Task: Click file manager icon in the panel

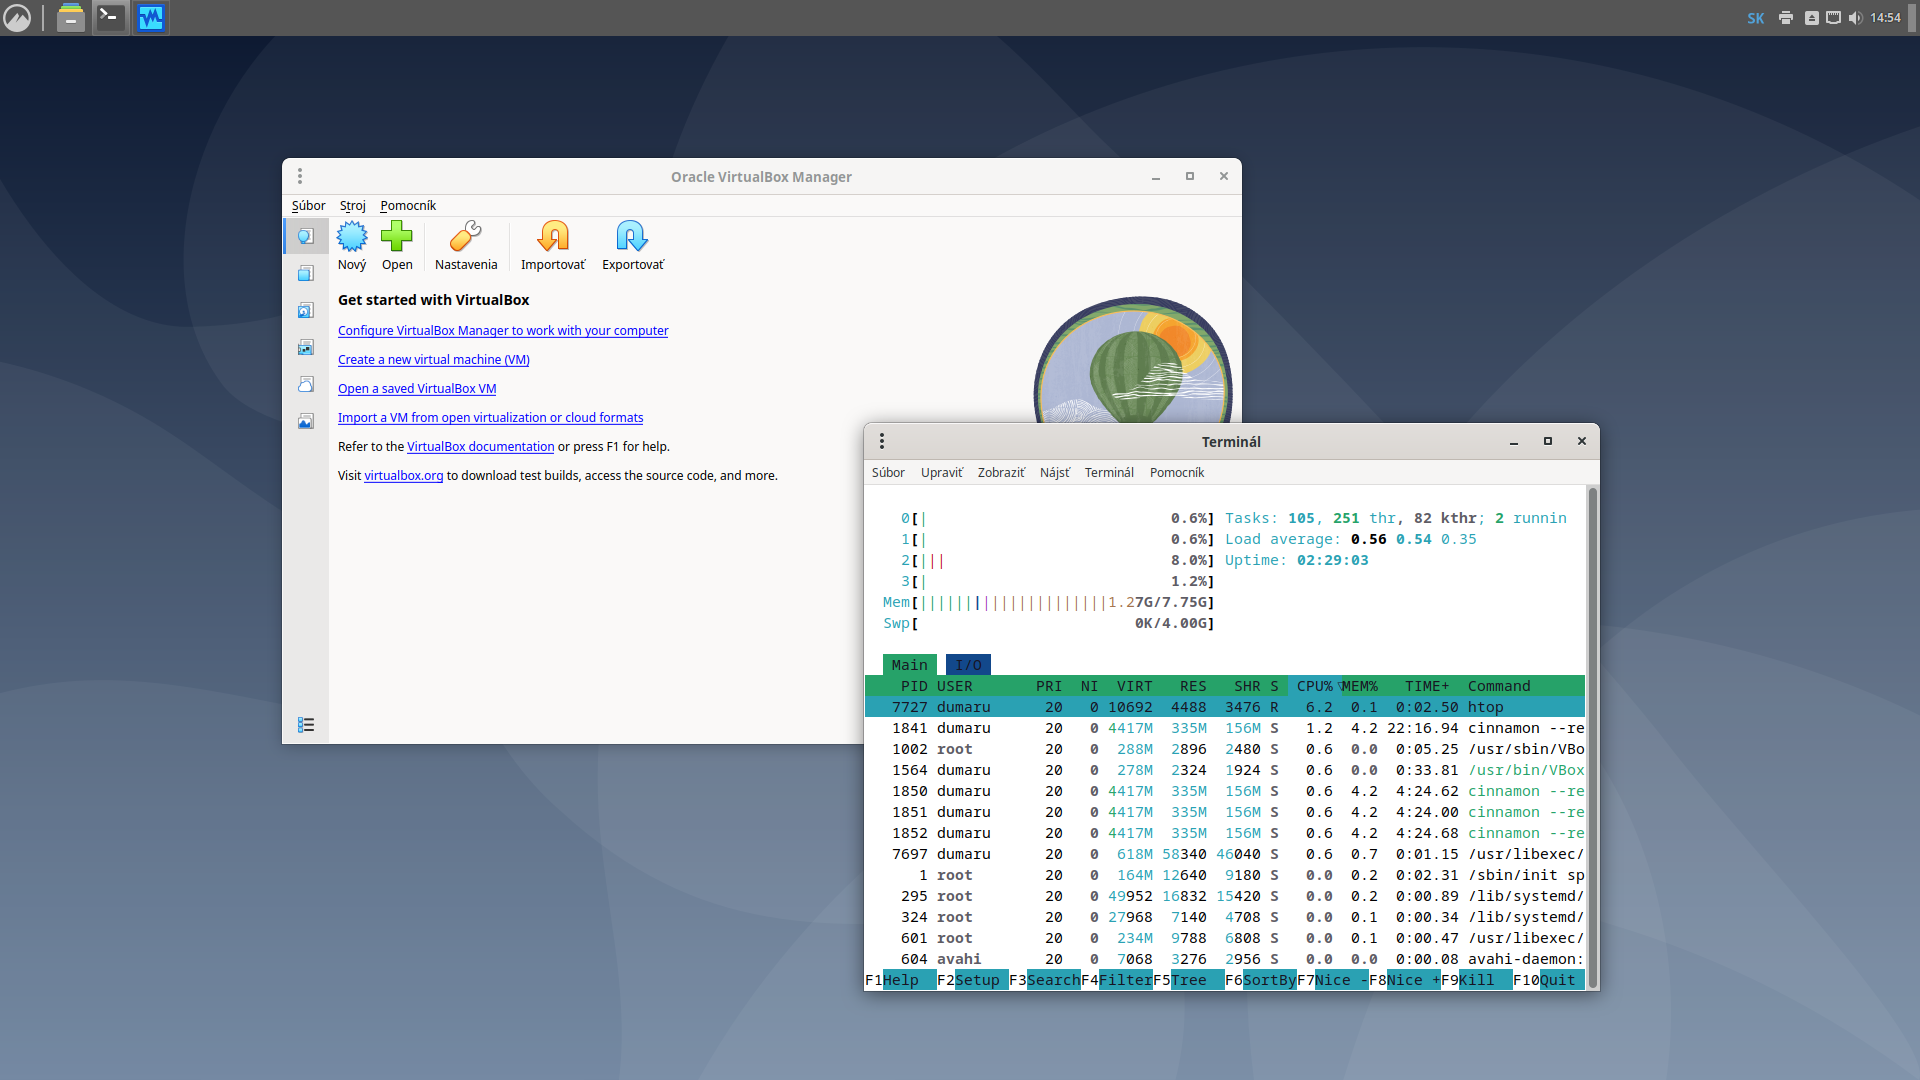Action: click(70, 18)
